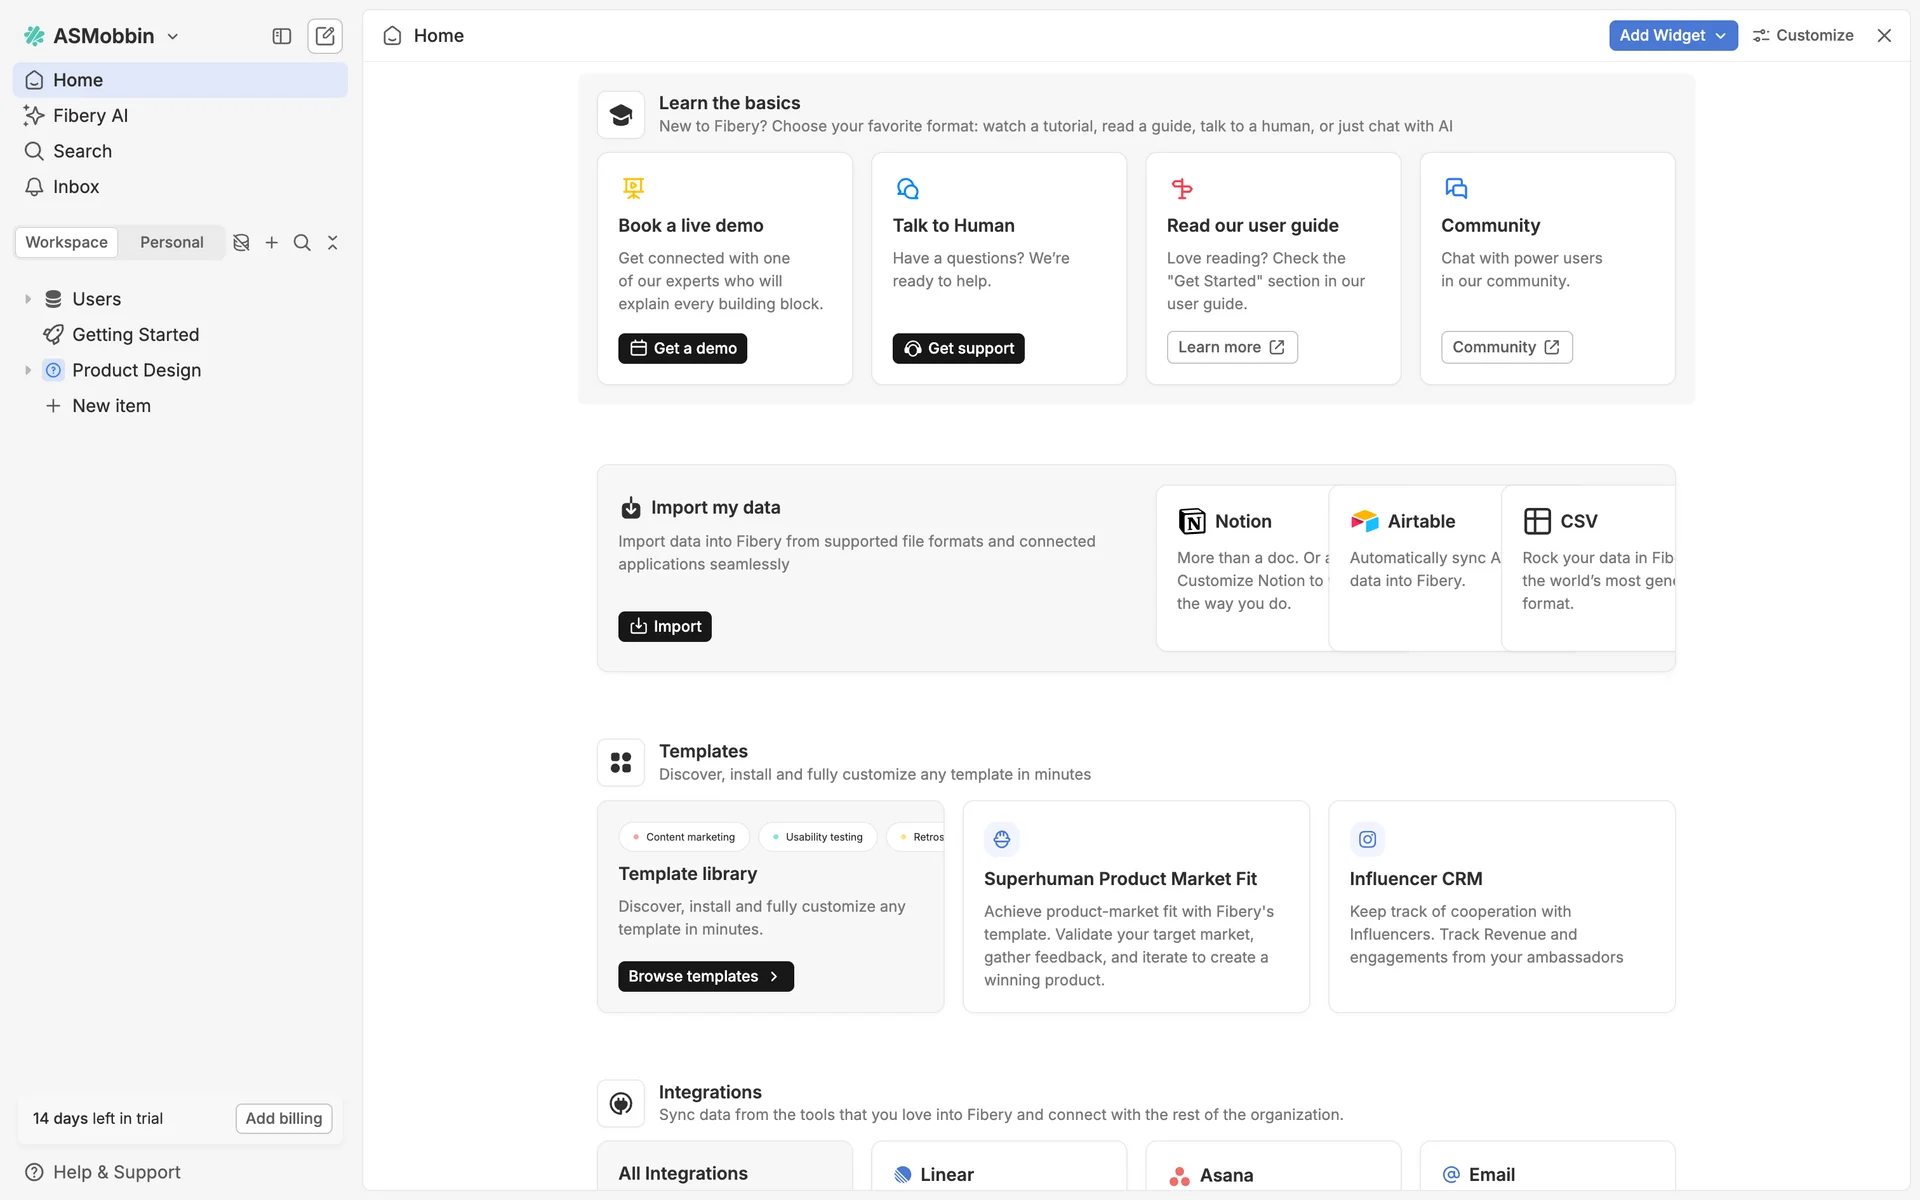Open the Add Widget dropdown
The width and height of the screenshot is (1920, 1200).
point(1672,35)
